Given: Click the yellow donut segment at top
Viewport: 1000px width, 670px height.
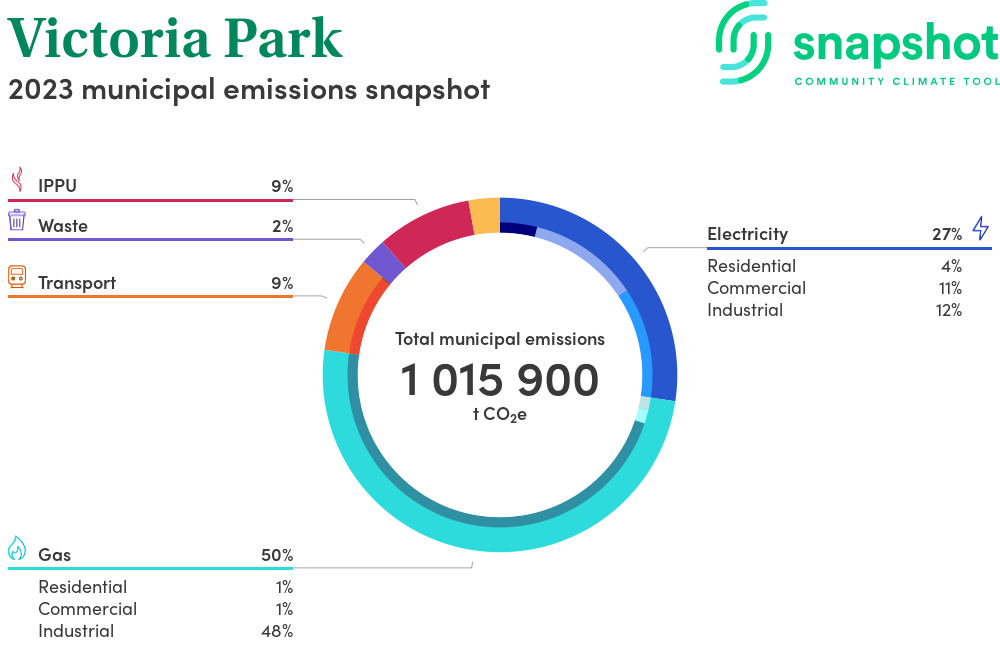Looking at the screenshot, I should (485, 215).
